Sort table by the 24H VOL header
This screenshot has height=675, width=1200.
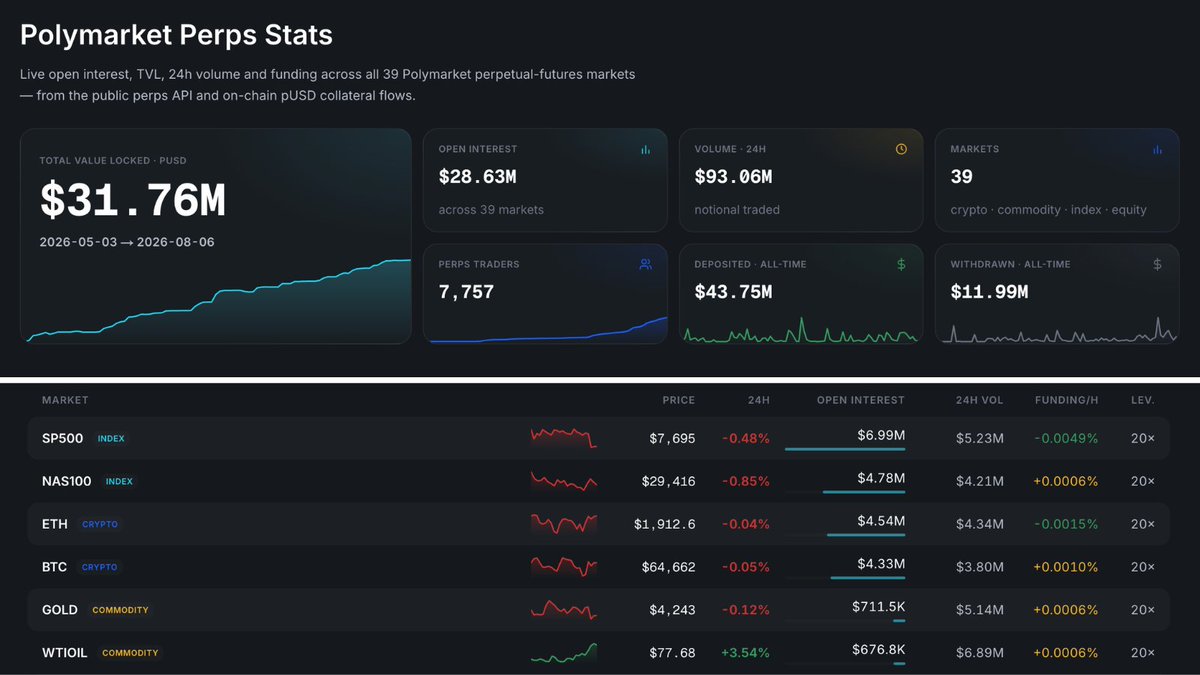tap(979, 400)
